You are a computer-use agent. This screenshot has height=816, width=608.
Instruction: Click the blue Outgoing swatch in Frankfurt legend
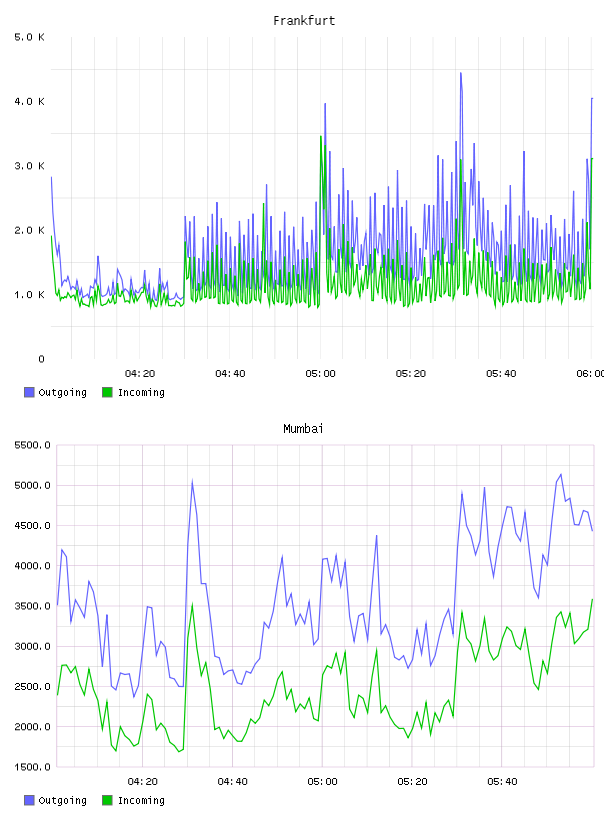[29, 392]
